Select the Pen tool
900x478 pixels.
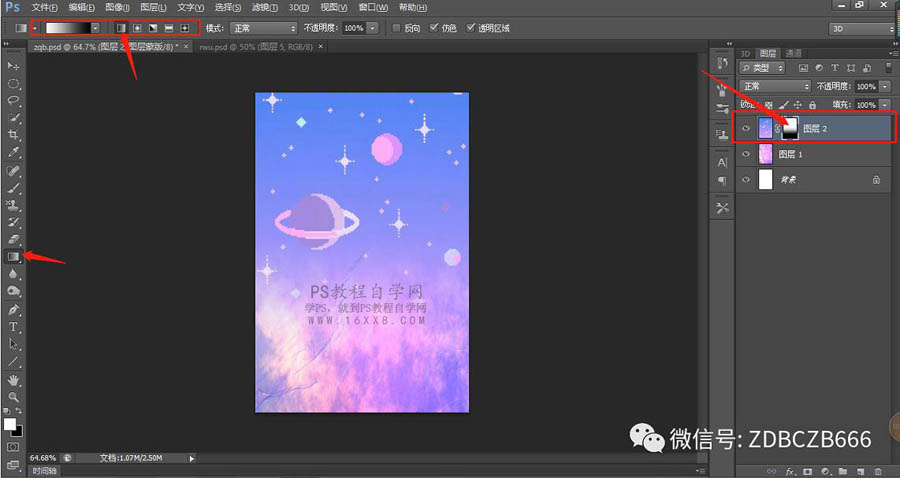point(13,310)
